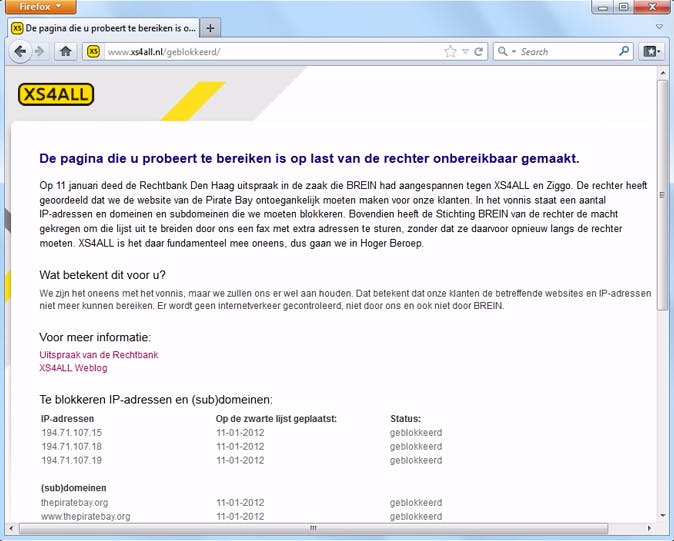The width and height of the screenshot is (674, 541).
Task: Click the 'Wat betekent dit voor u?' heading
Action: point(103,275)
